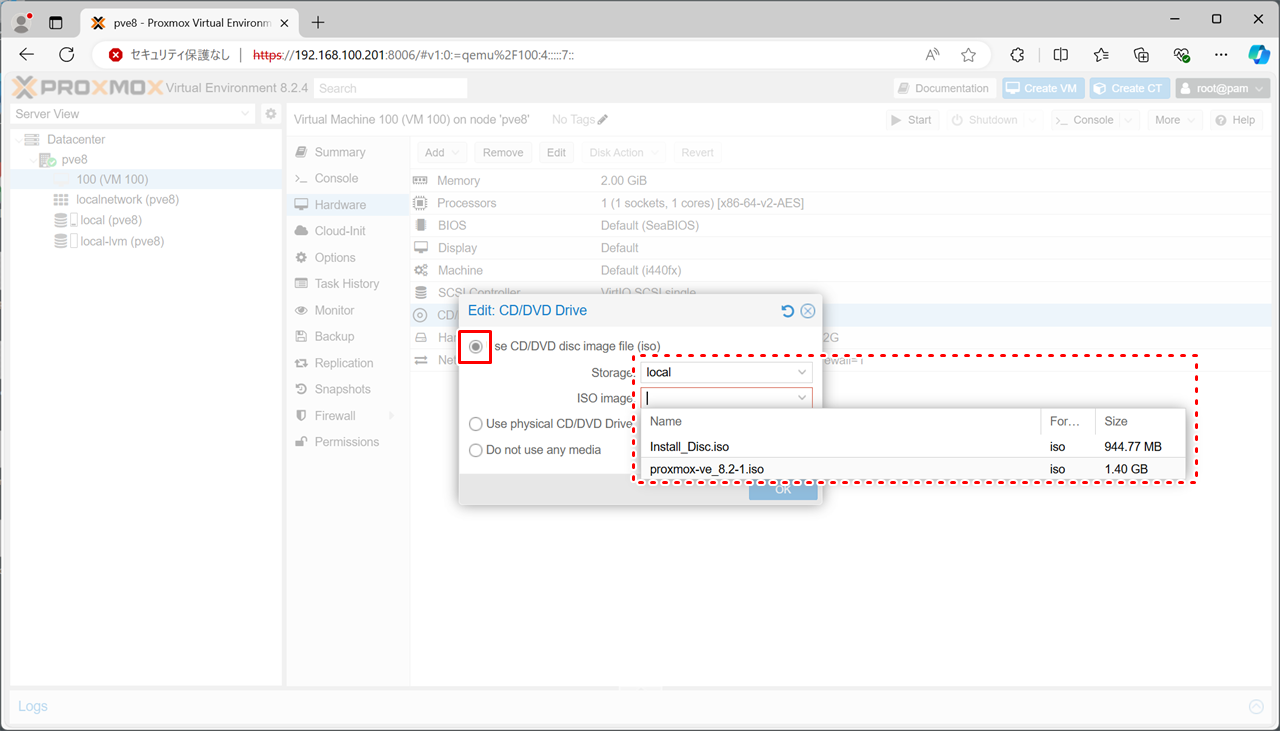This screenshot has height=731, width=1280.
Task: Open the browser extensions icon
Action: [x=1018, y=55]
